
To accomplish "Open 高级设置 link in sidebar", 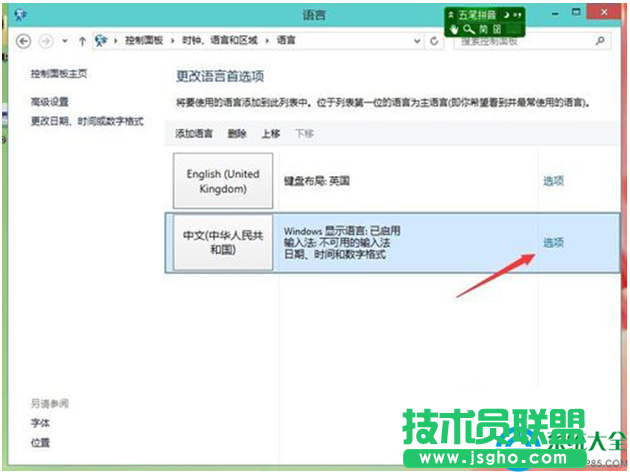I will [50, 102].
